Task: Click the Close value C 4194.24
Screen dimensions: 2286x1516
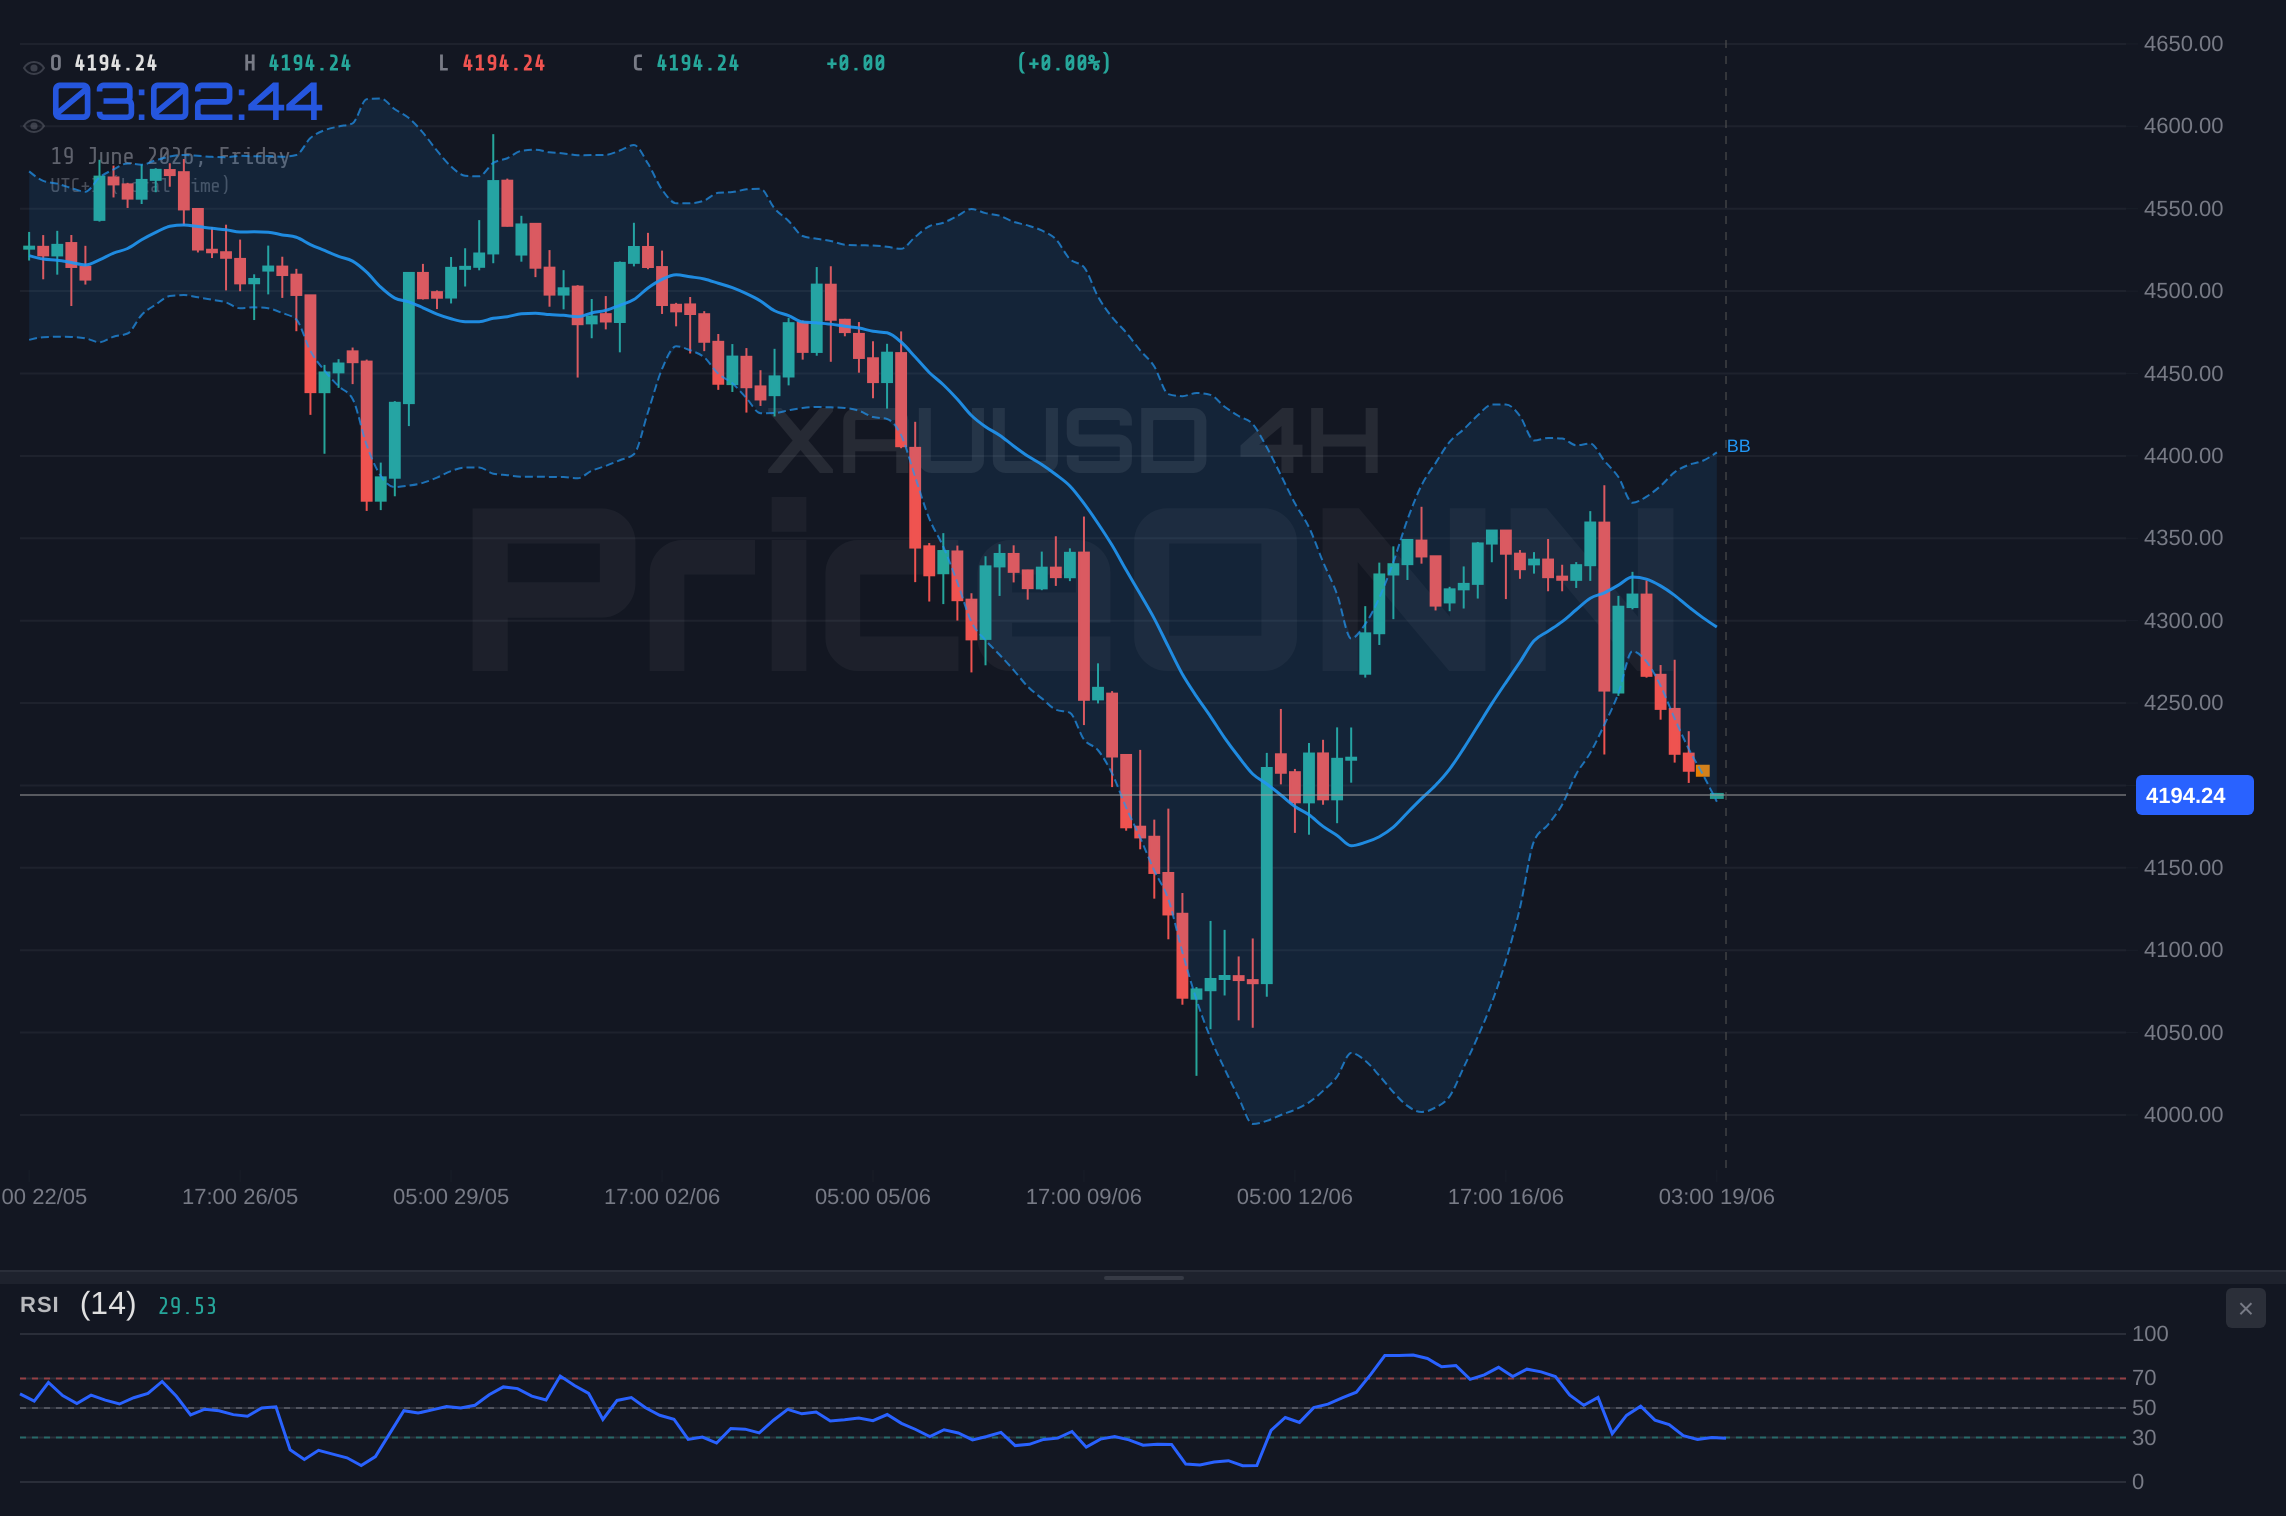Action: pos(686,63)
